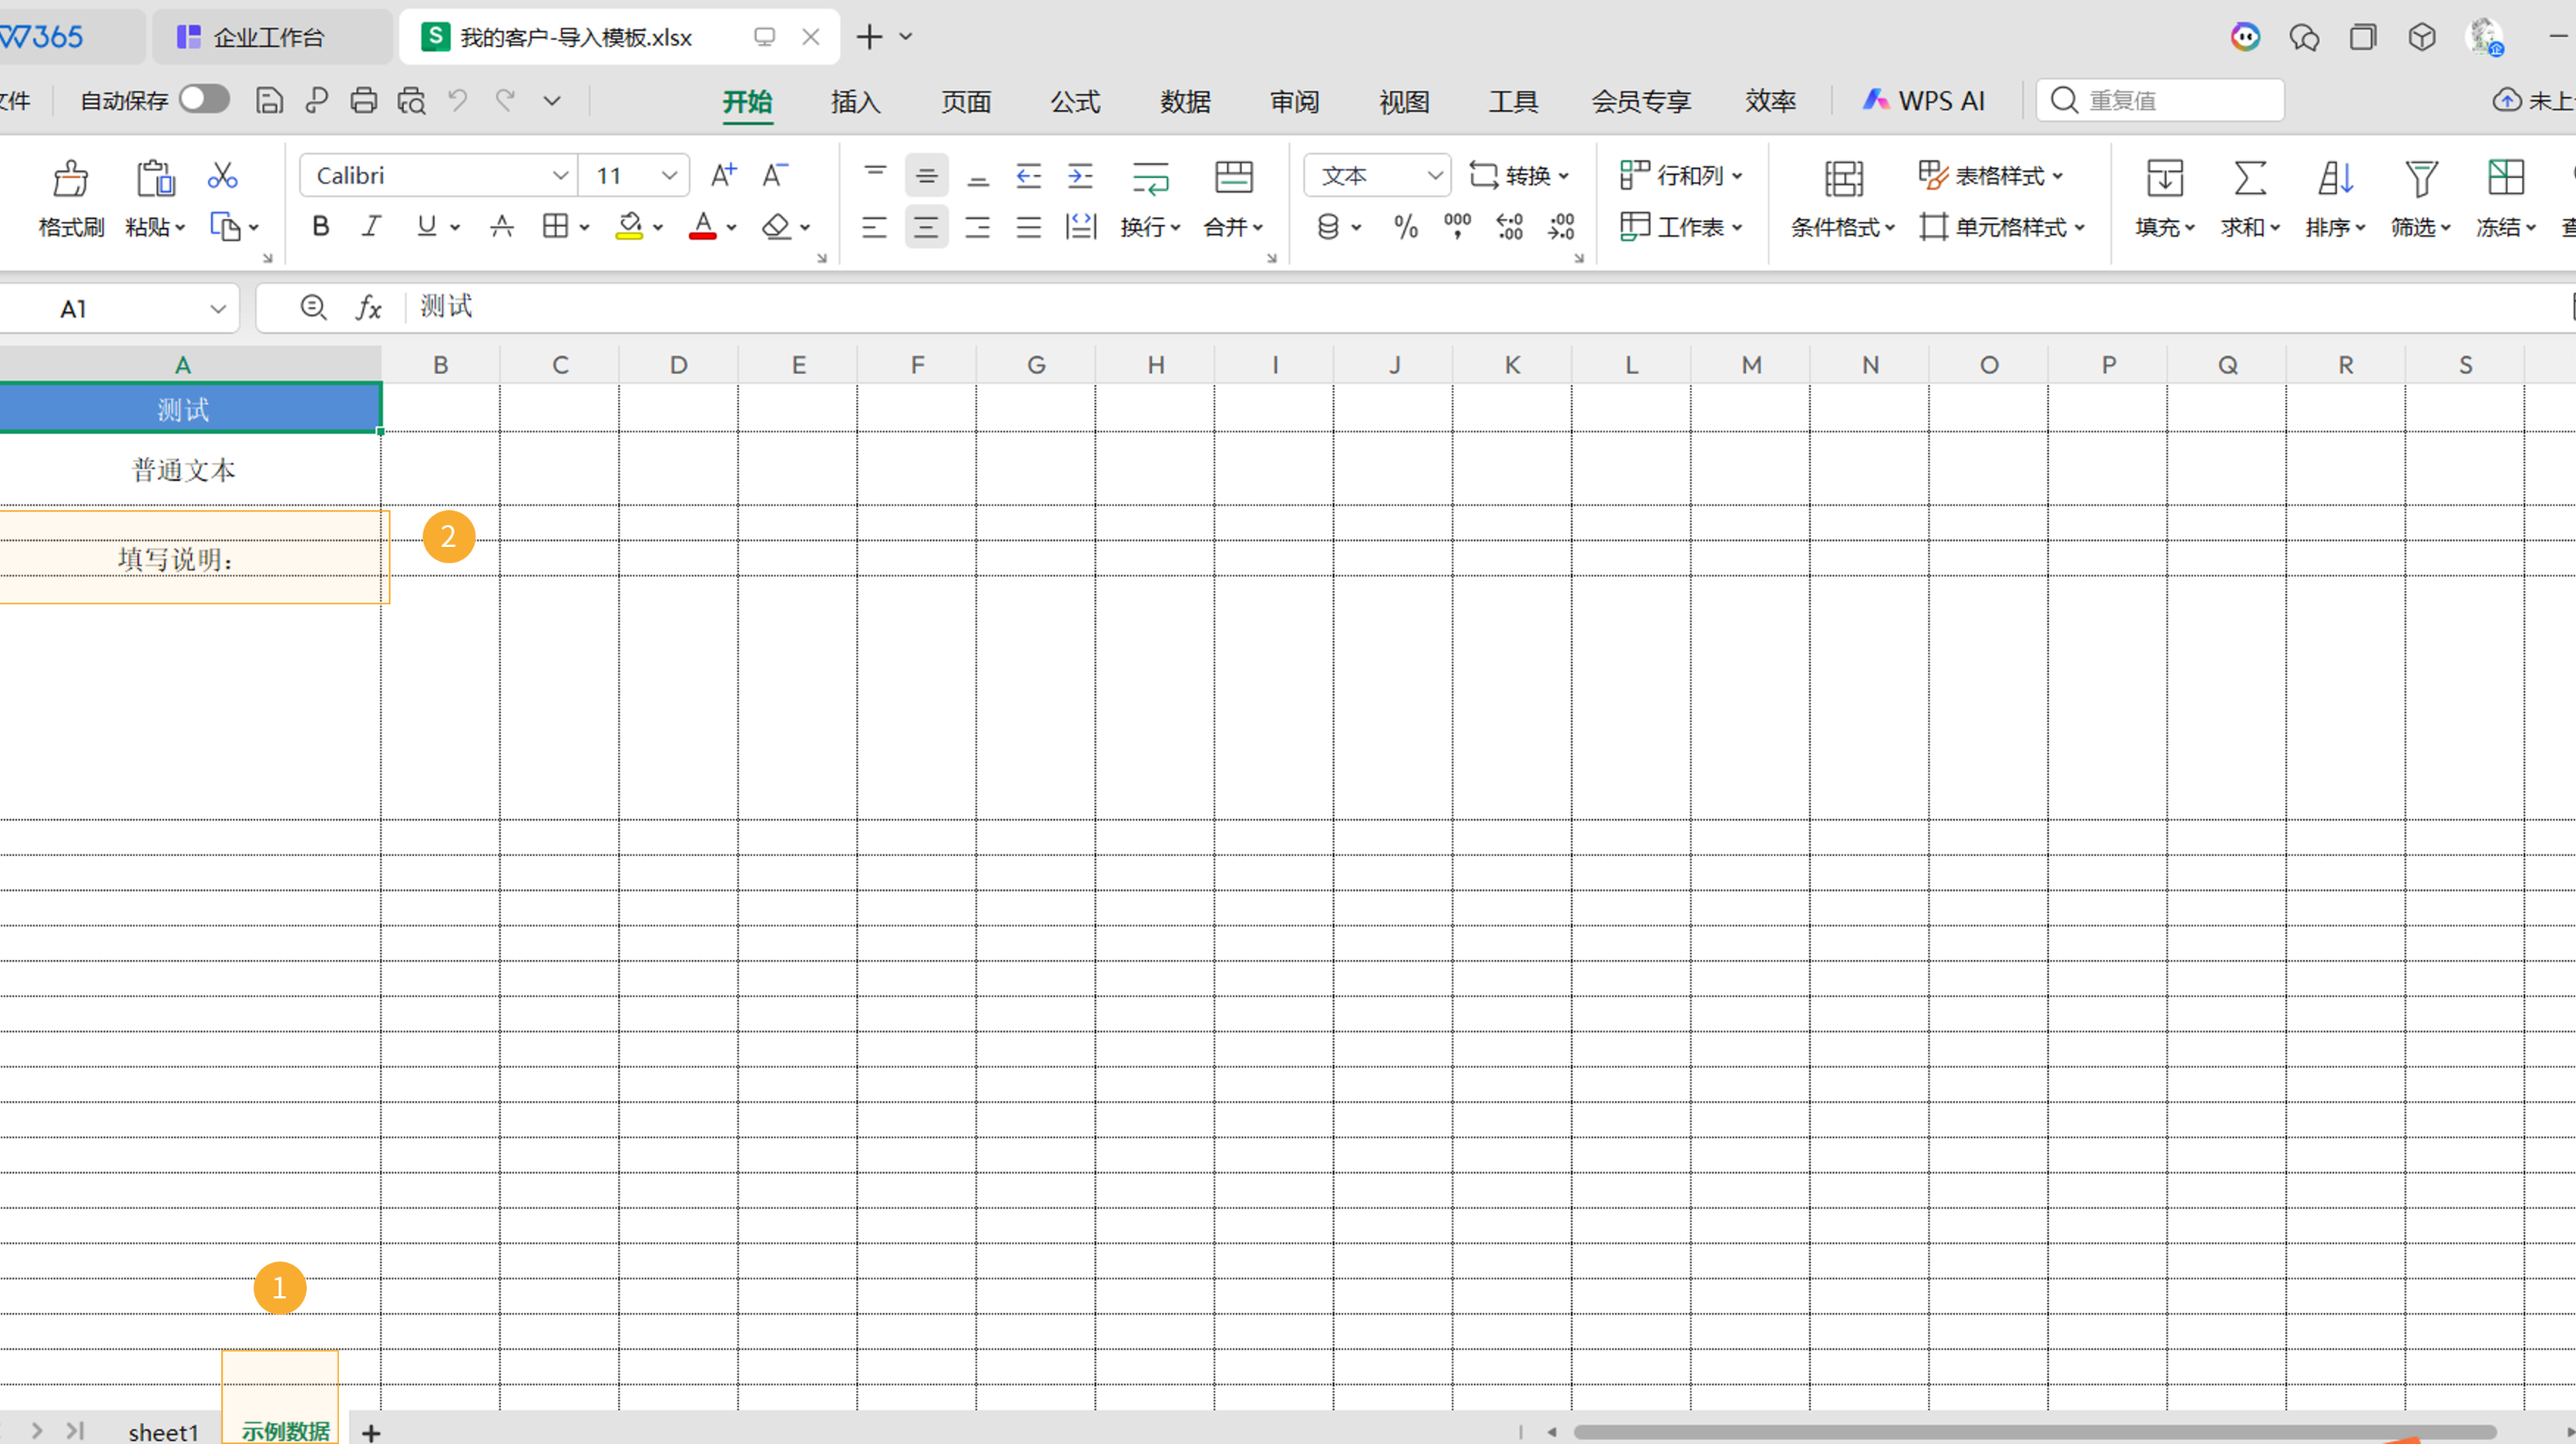Apply percent style format
This screenshot has height=1444, width=2576.
(x=1406, y=227)
